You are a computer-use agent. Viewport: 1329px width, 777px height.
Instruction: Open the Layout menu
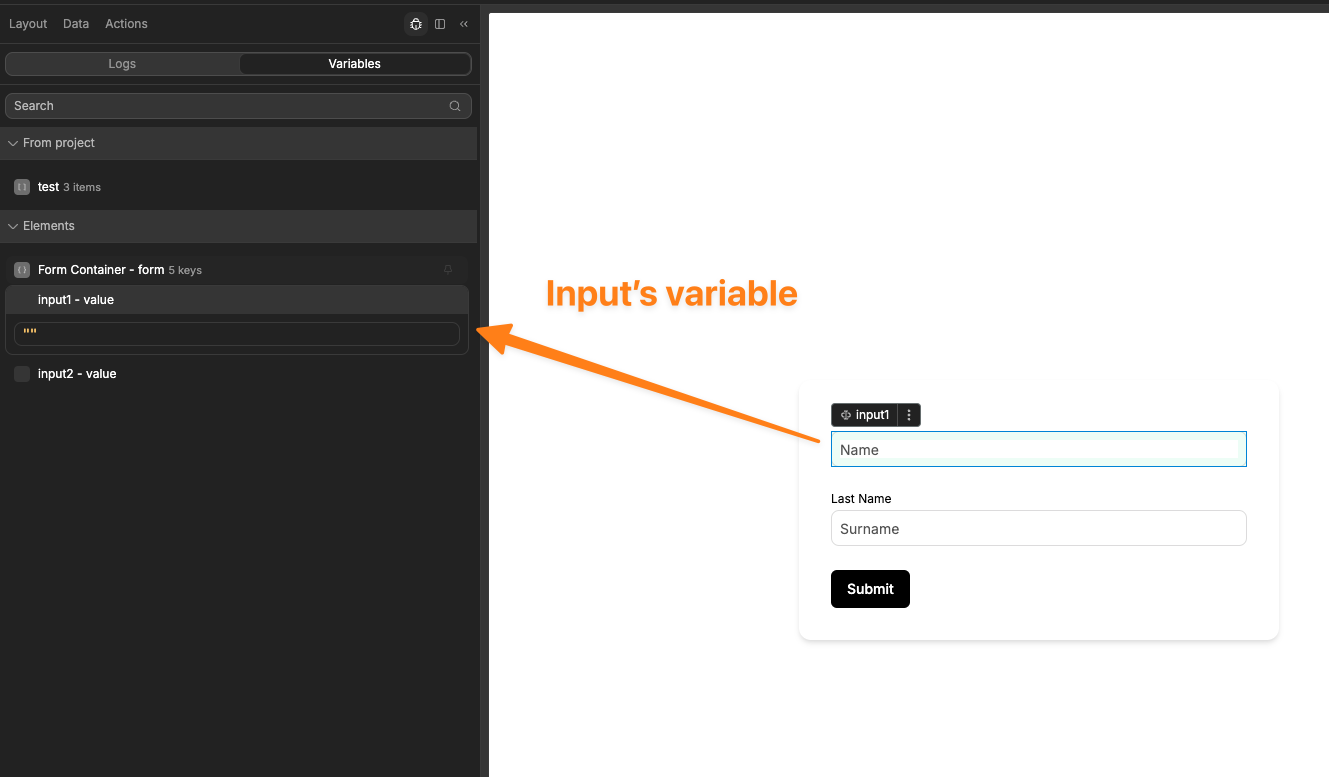[27, 23]
